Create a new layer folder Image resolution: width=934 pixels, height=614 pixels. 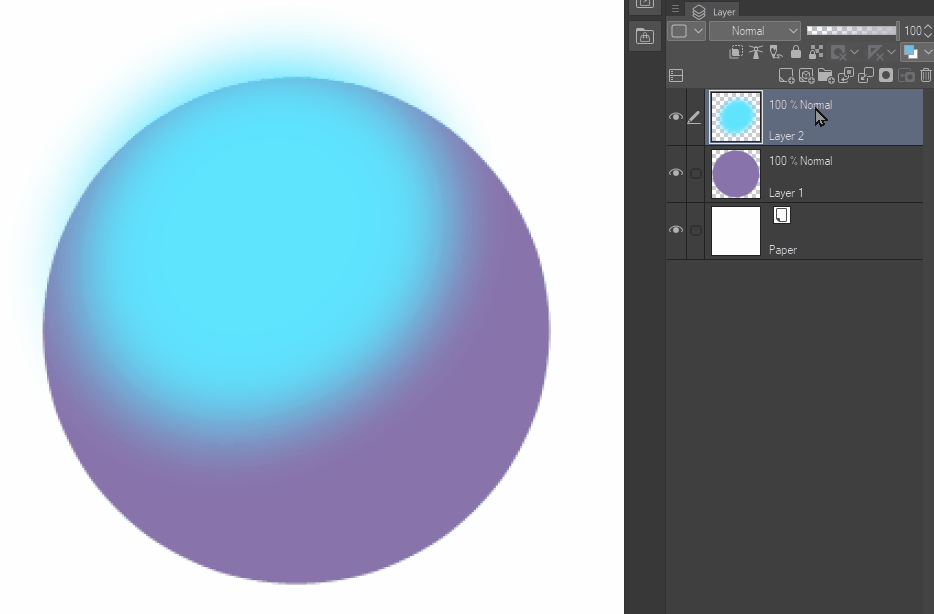point(826,76)
